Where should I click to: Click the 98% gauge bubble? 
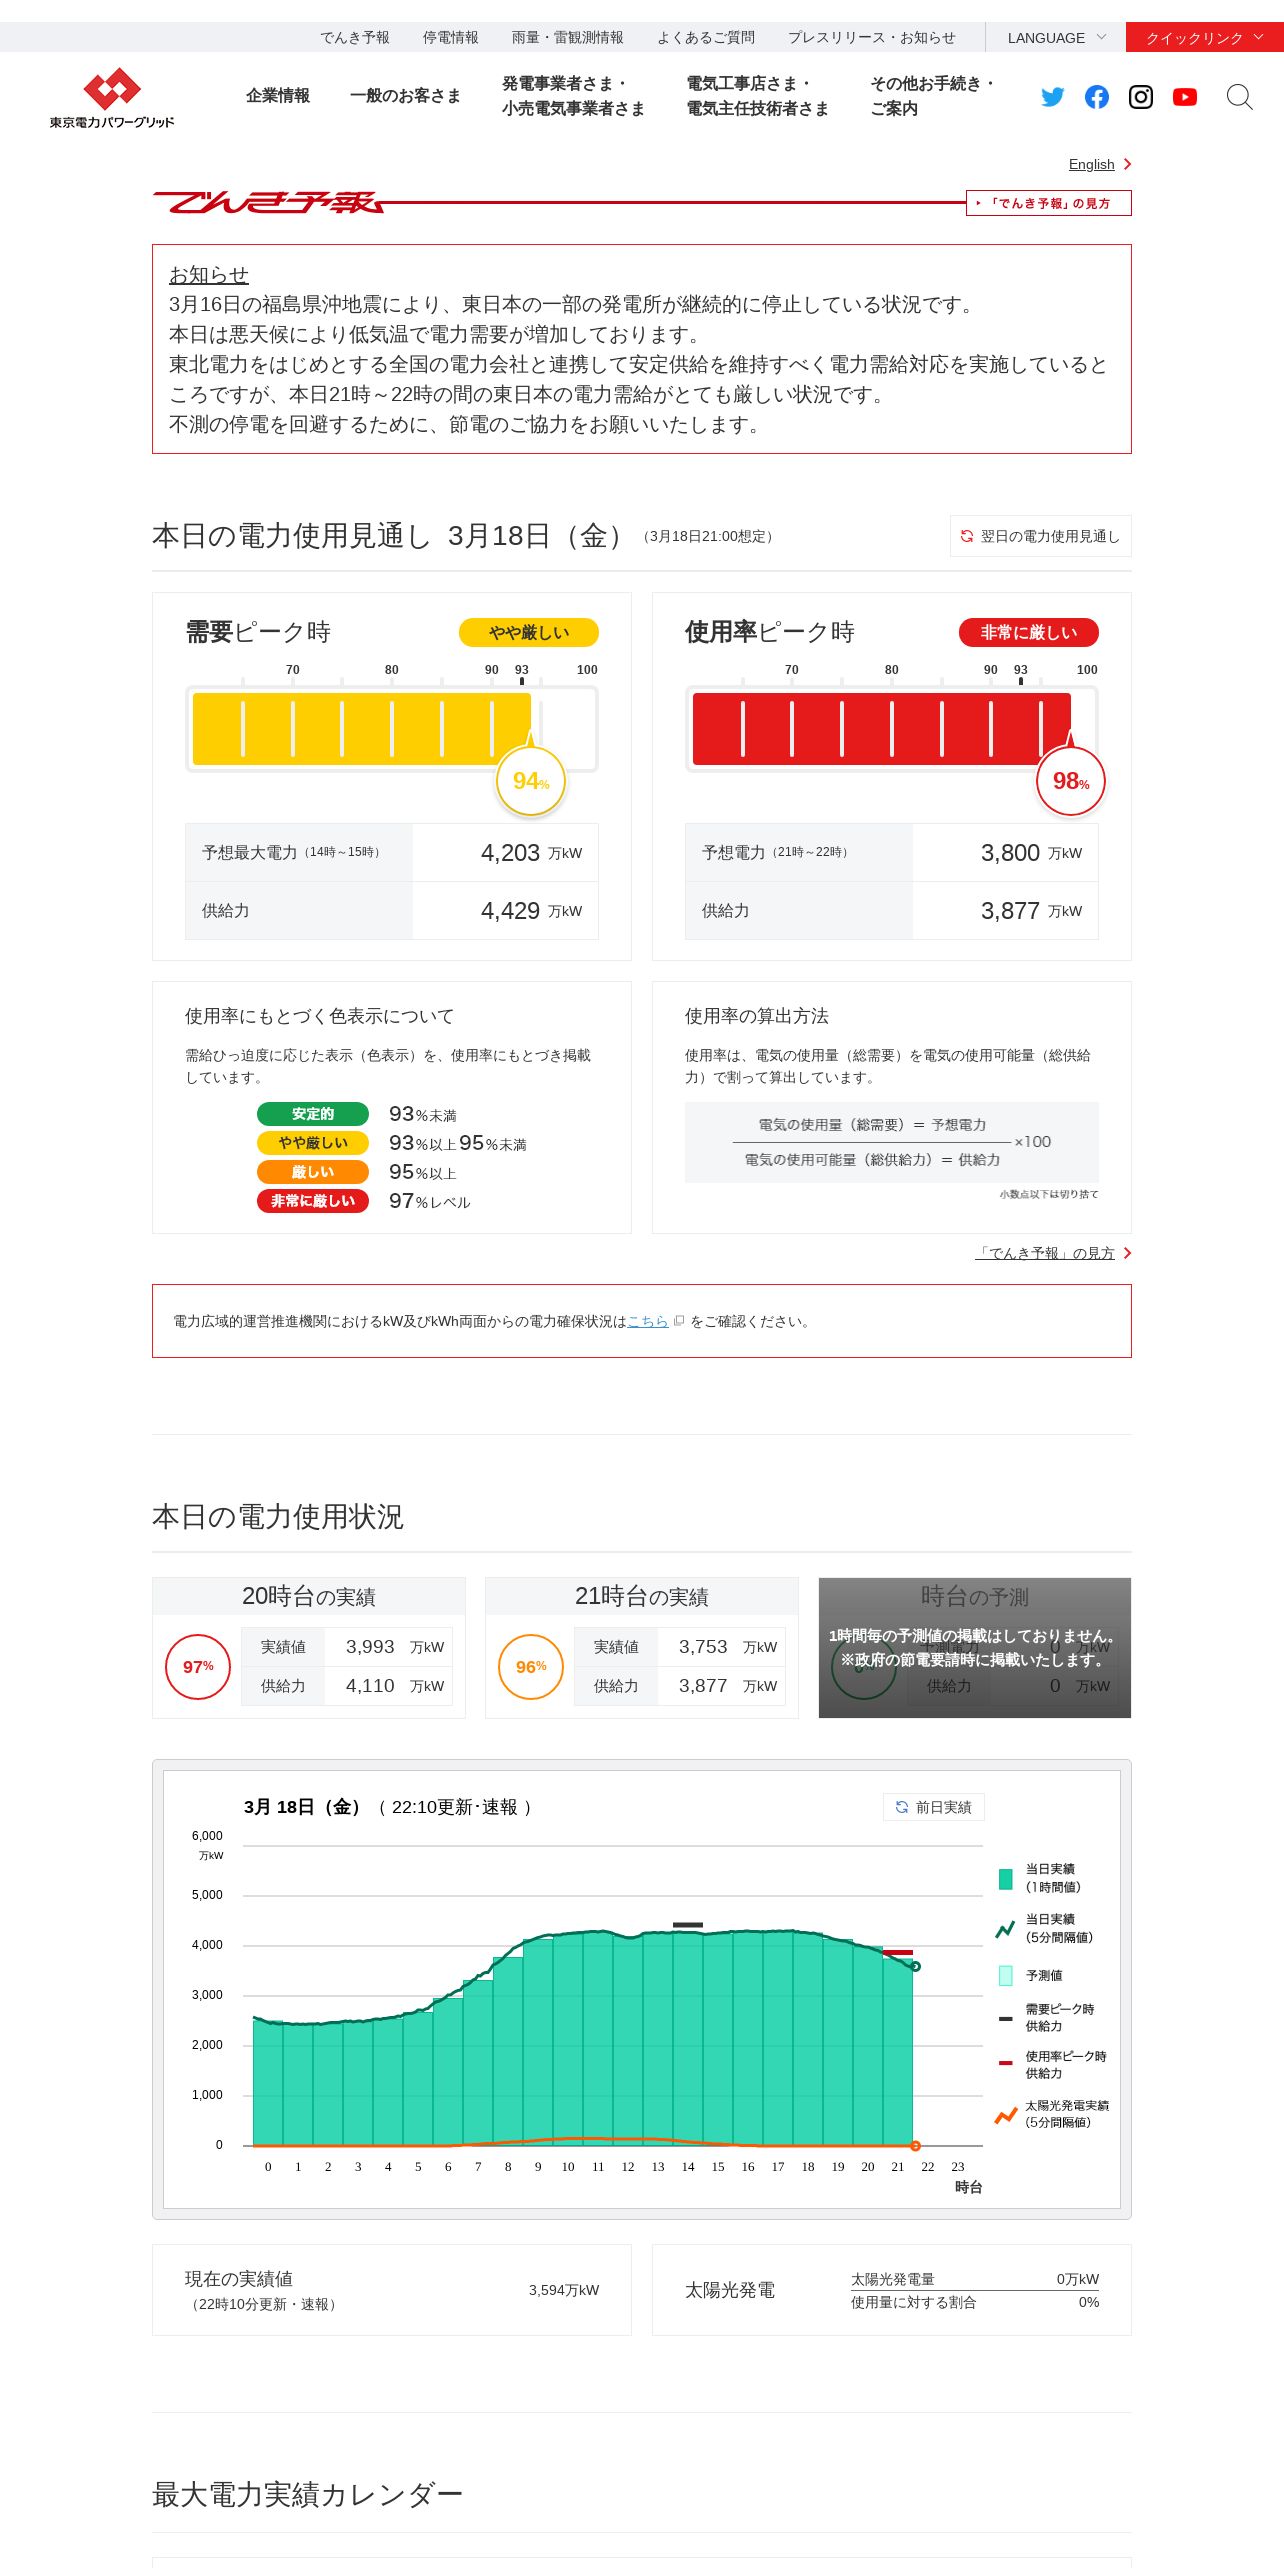pyautogui.click(x=1071, y=781)
